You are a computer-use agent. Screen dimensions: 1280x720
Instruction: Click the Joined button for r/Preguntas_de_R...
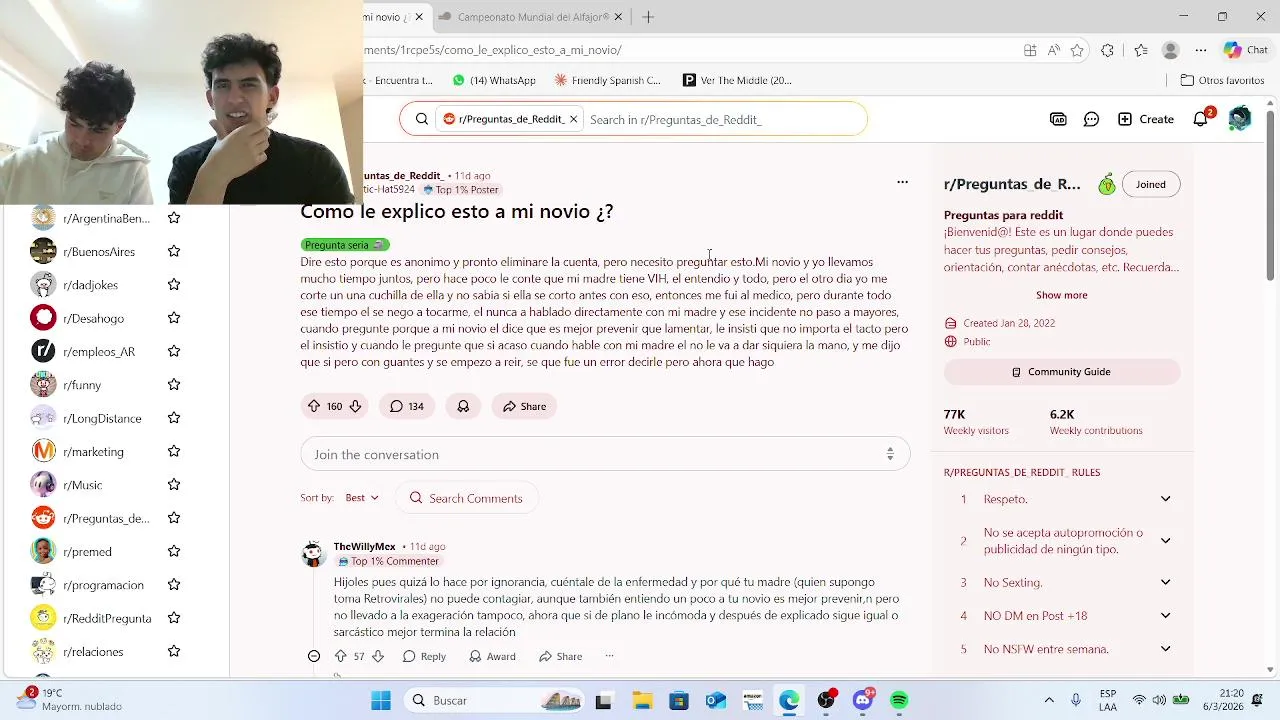click(x=1150, y=184)
